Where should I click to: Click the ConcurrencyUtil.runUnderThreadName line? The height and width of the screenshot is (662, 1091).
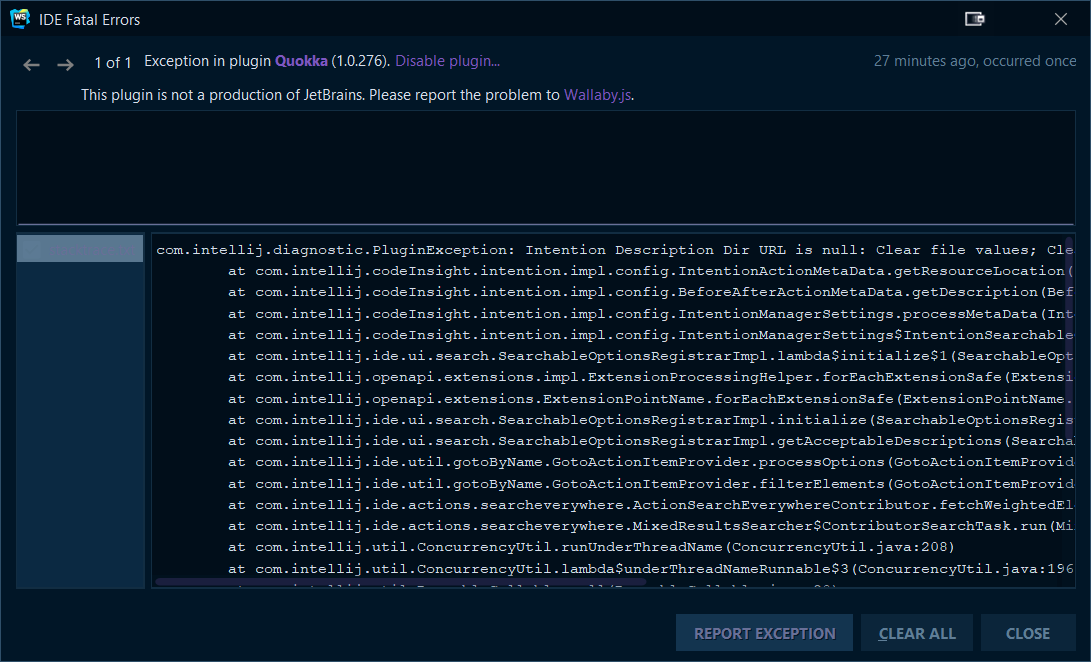point(591,546)
